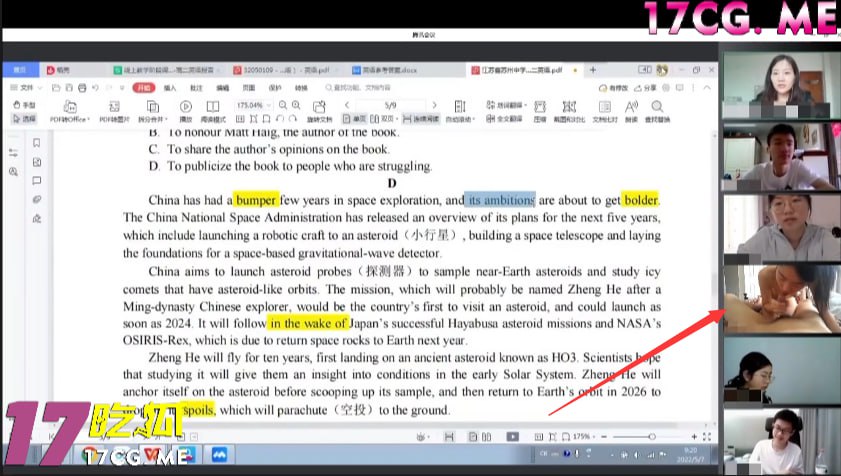Activate the 选择 select tool
The image size is (841, 476).
23,118
